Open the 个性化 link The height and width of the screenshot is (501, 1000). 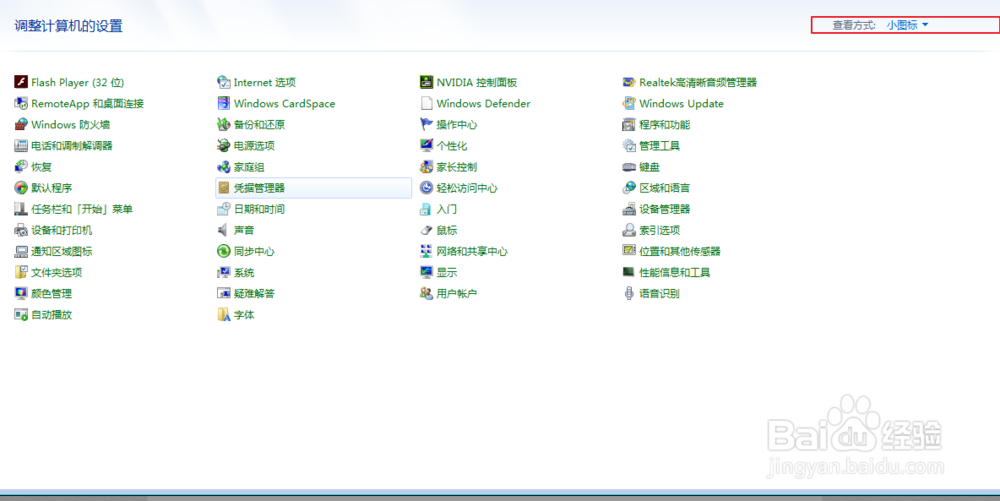(x=452, y=145)
